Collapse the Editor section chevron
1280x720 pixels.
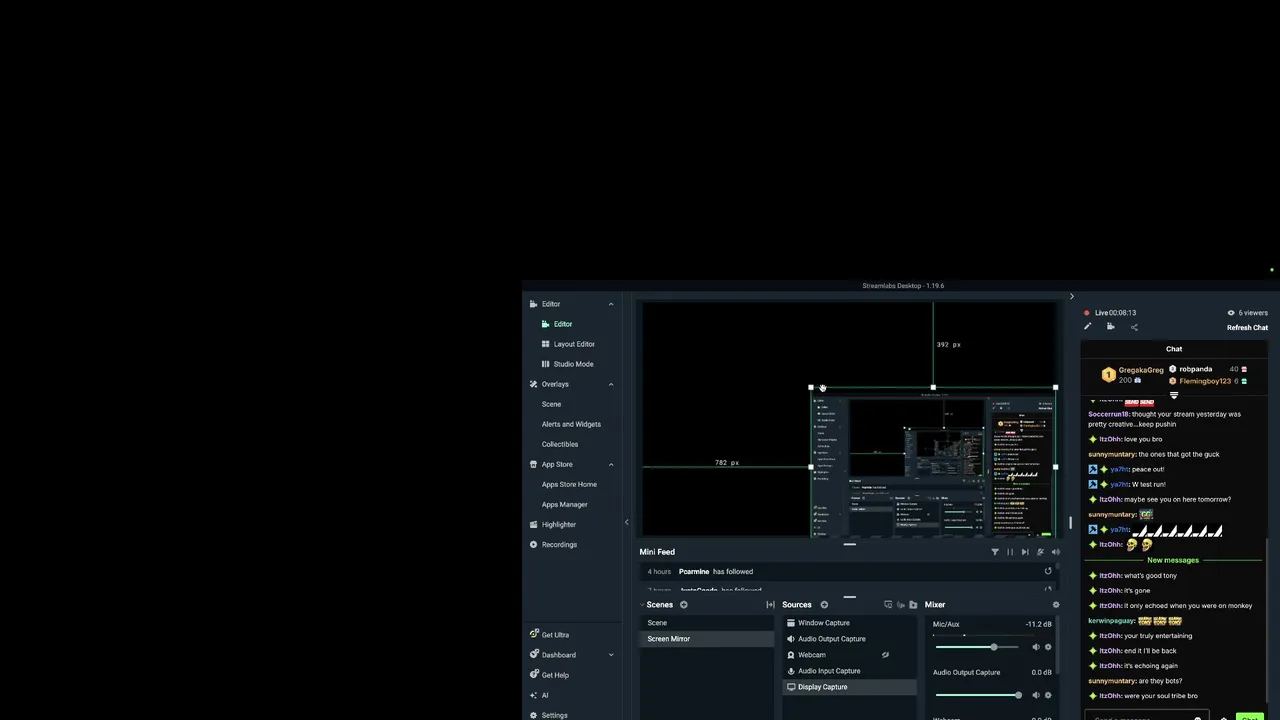(611, 304)
